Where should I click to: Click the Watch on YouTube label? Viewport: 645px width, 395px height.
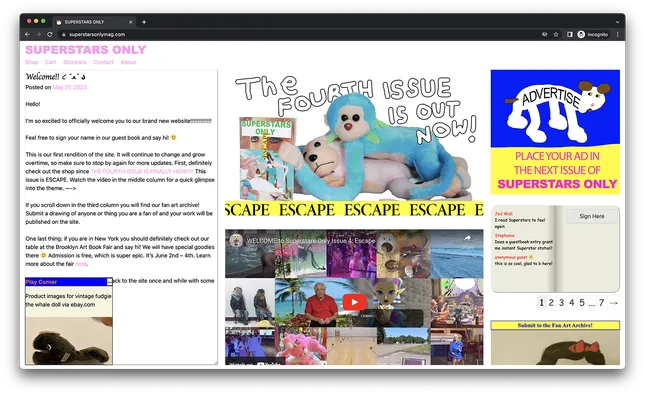coord(255,363)
